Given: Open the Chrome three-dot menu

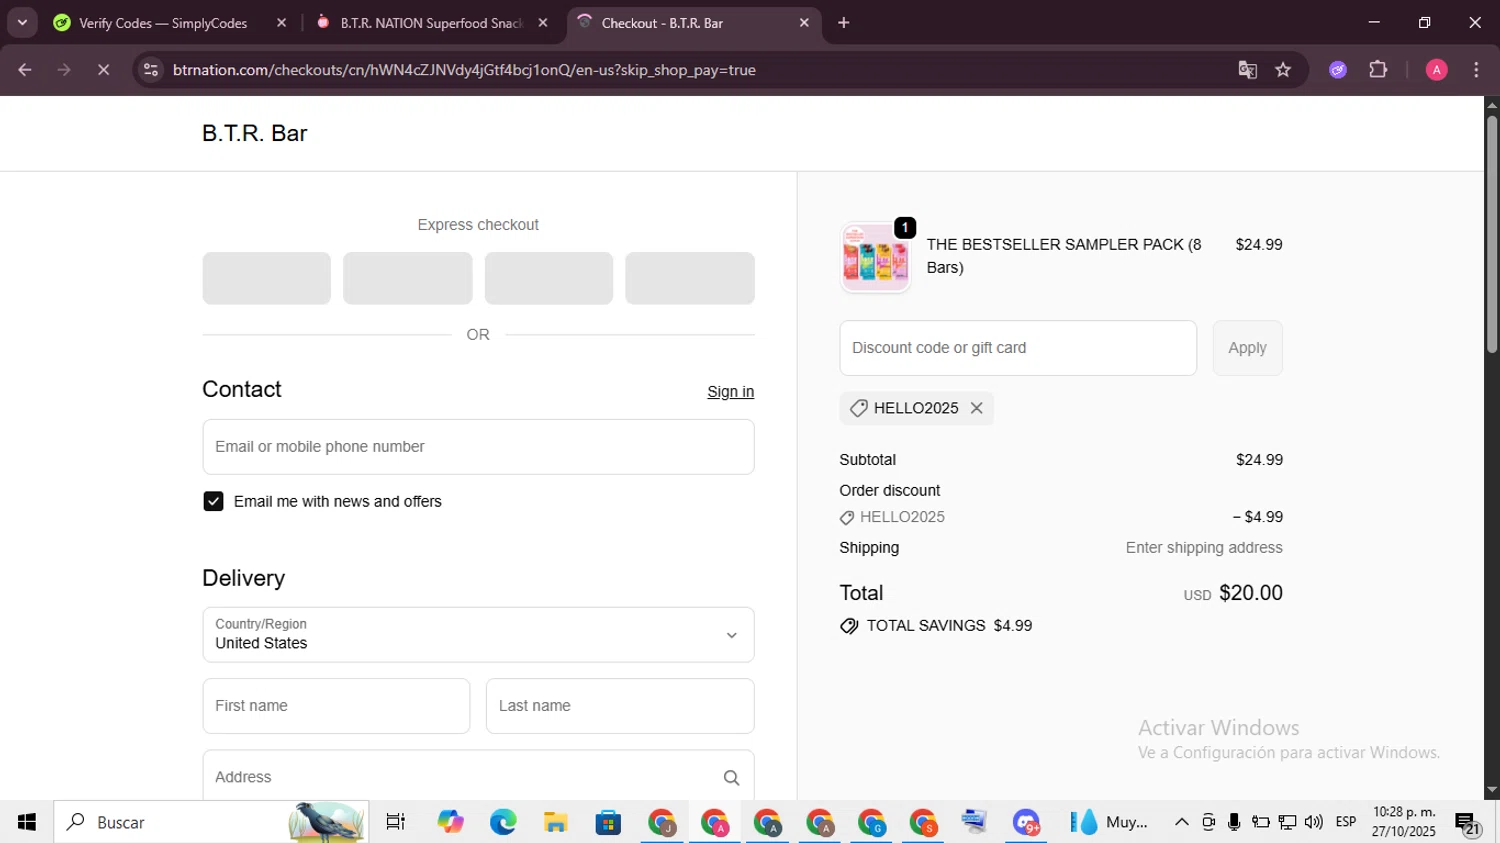Looking at the screenshot, I should [x=1476, y=70].
